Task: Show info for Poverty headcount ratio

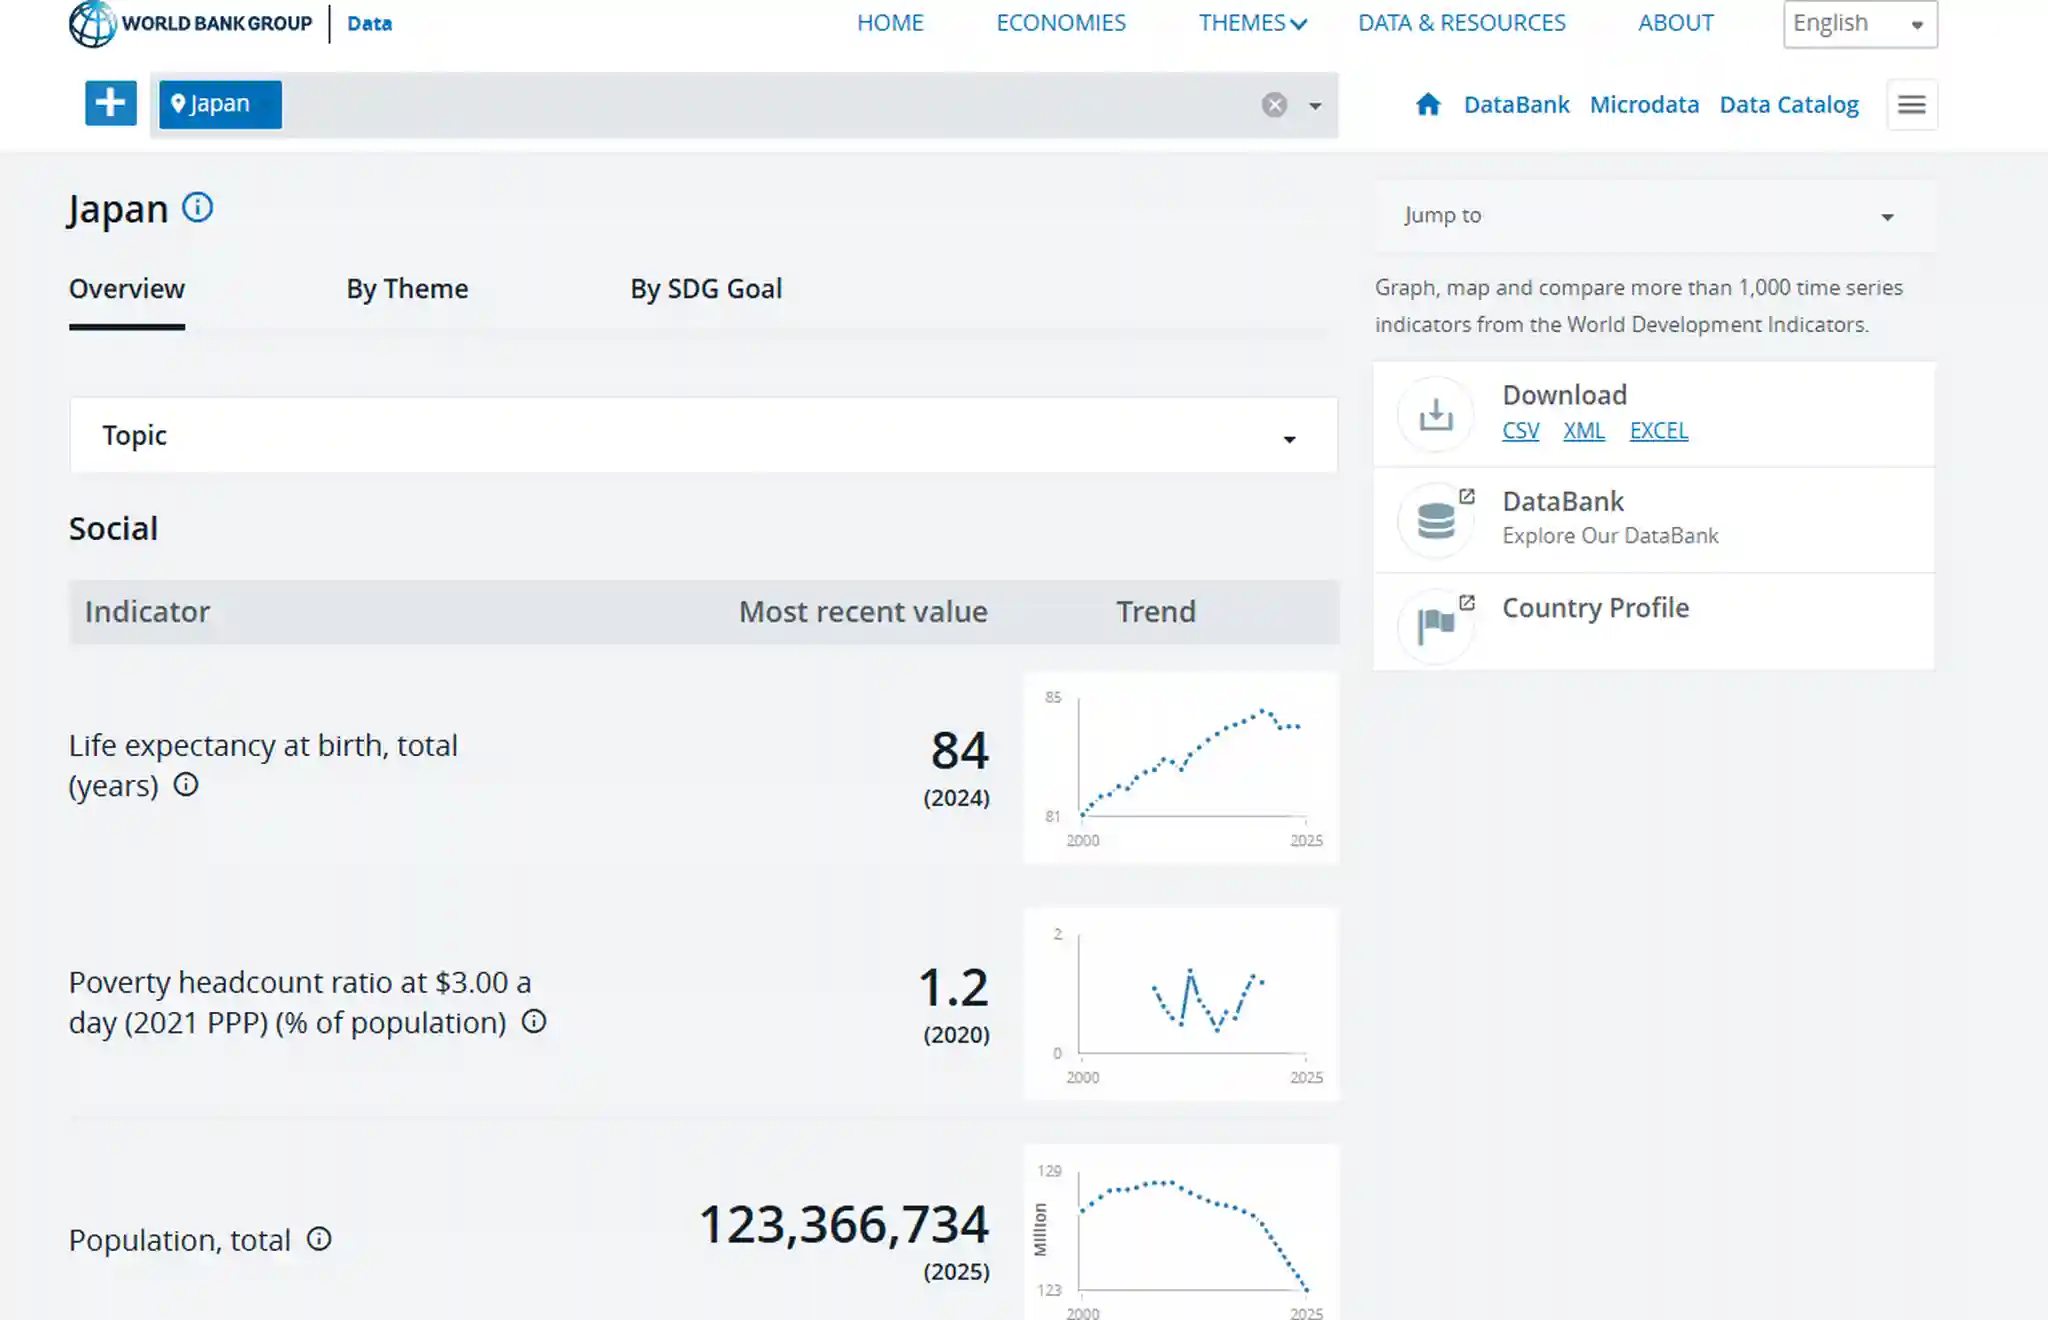Action: [x=534, y=1021]
